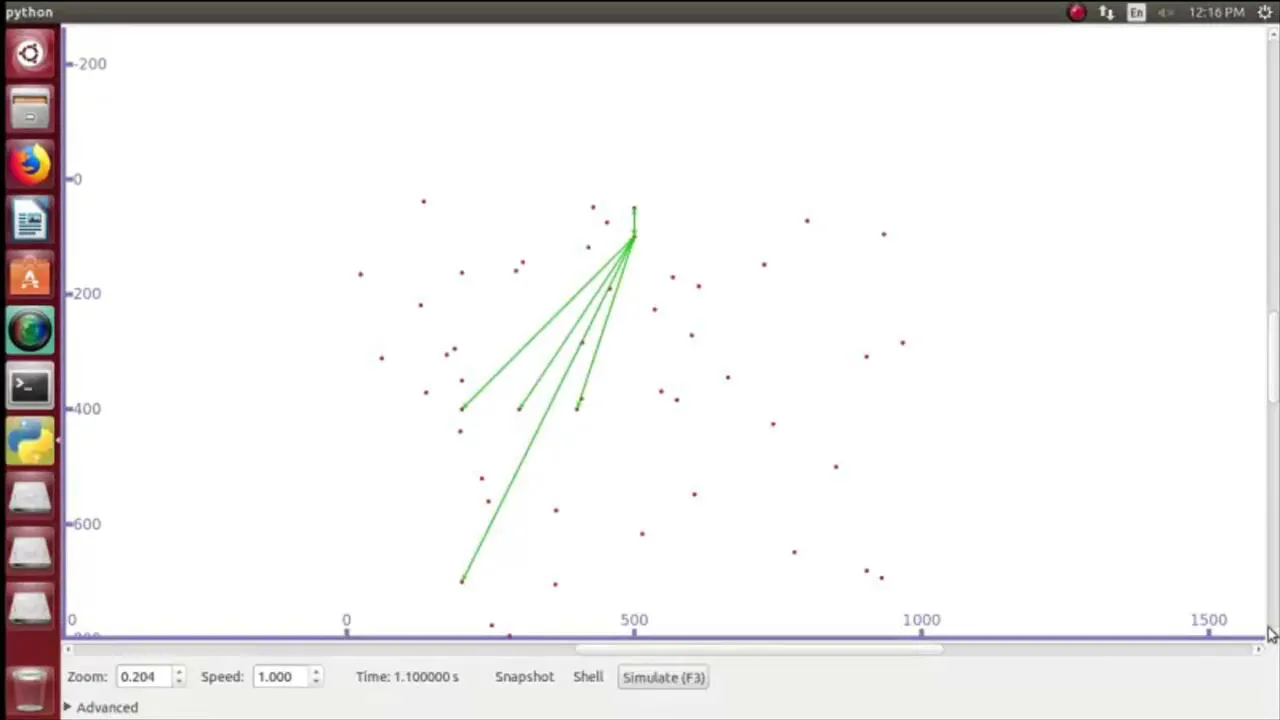Click the 1000 mark on horizontal ruler
The height and width of the screenshot is (720, 1280).
point(921,620)
